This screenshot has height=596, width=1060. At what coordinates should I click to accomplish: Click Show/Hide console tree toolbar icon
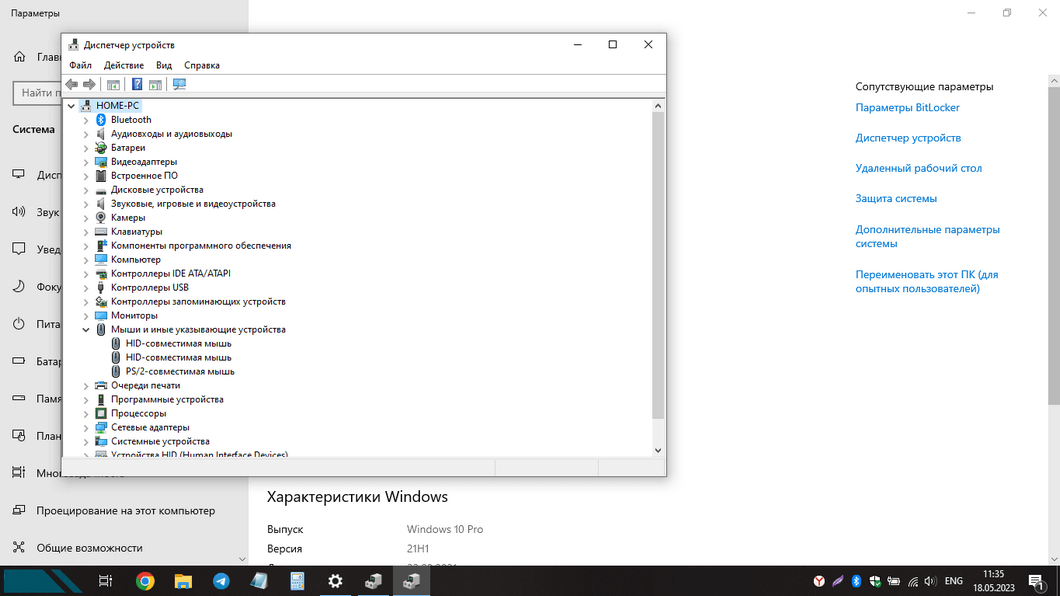113,85
